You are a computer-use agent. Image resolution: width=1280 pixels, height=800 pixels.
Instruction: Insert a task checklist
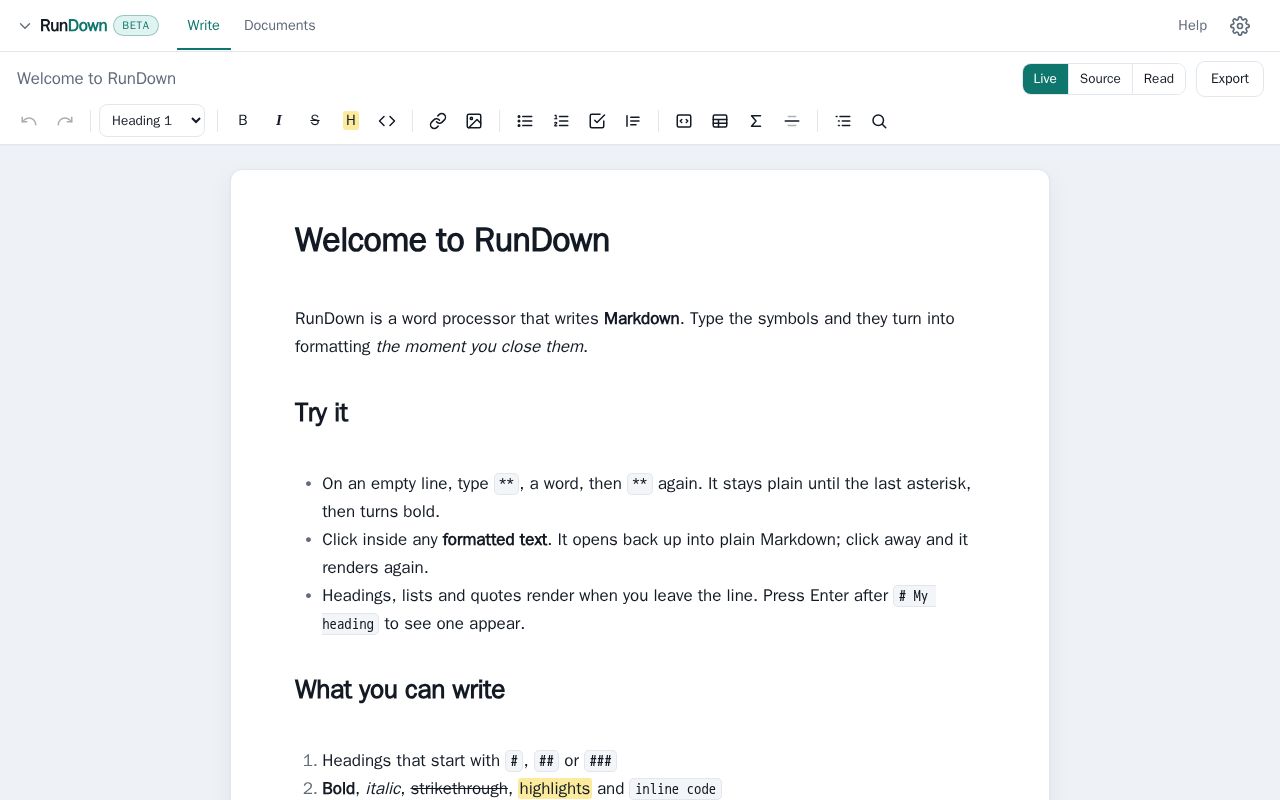point(597,121)
